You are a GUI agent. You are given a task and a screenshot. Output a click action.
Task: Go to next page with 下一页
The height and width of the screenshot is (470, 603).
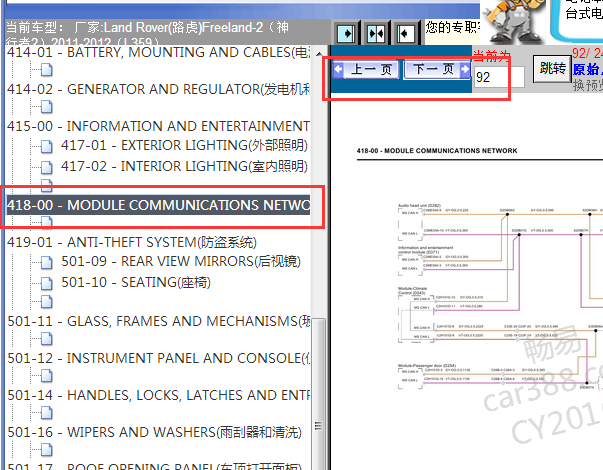tap(437, 69)
